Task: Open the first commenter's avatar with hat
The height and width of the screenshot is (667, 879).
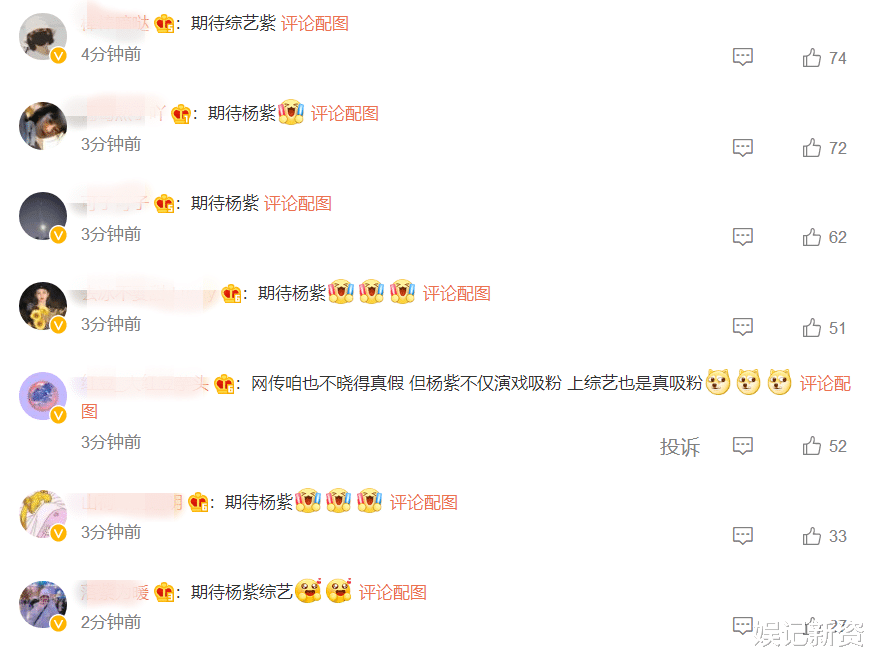Action: 43,37
